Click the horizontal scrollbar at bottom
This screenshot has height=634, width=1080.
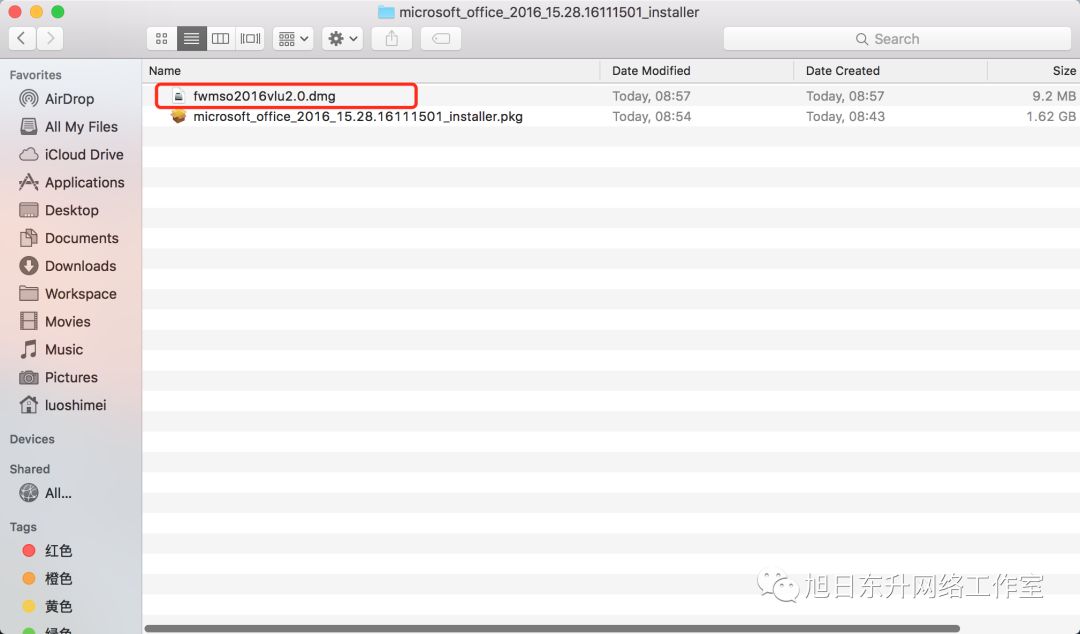coord(552,628)
